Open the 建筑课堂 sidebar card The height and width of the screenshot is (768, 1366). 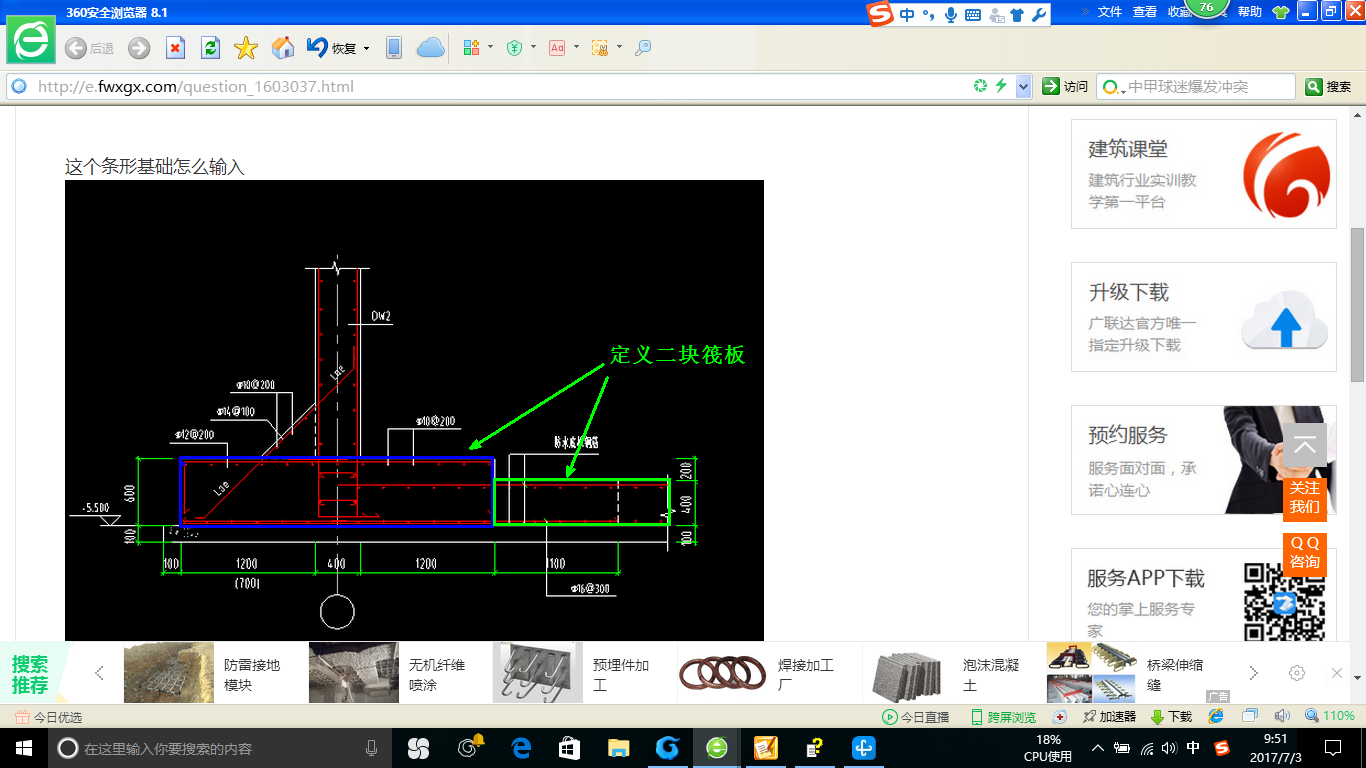pos(1204,174)
